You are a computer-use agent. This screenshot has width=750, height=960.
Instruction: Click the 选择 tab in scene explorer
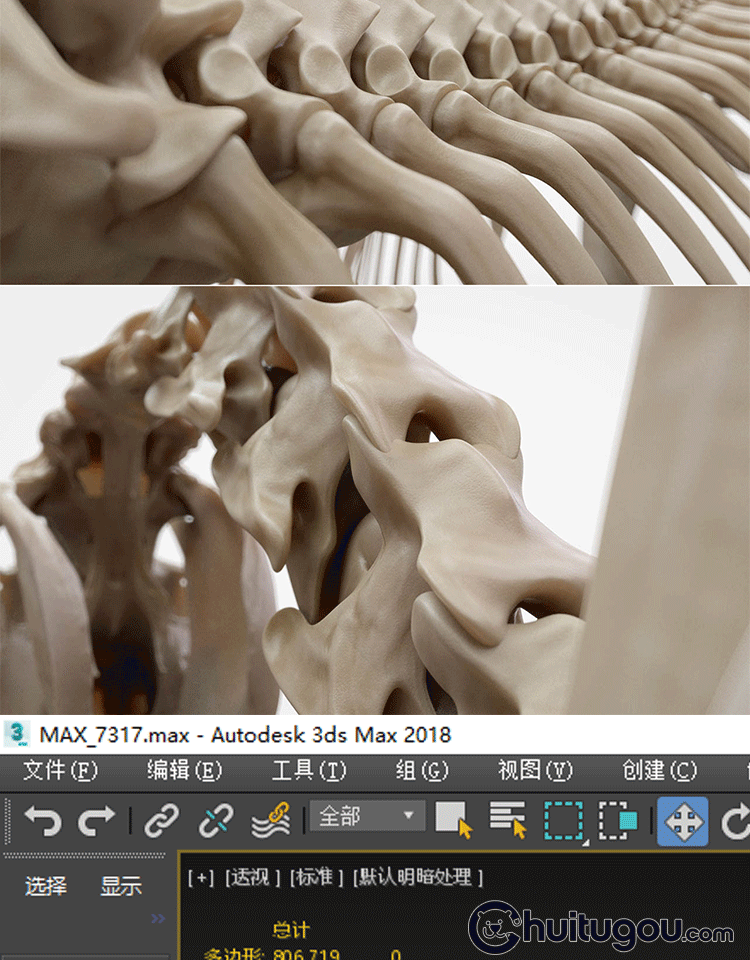point(46,886)
